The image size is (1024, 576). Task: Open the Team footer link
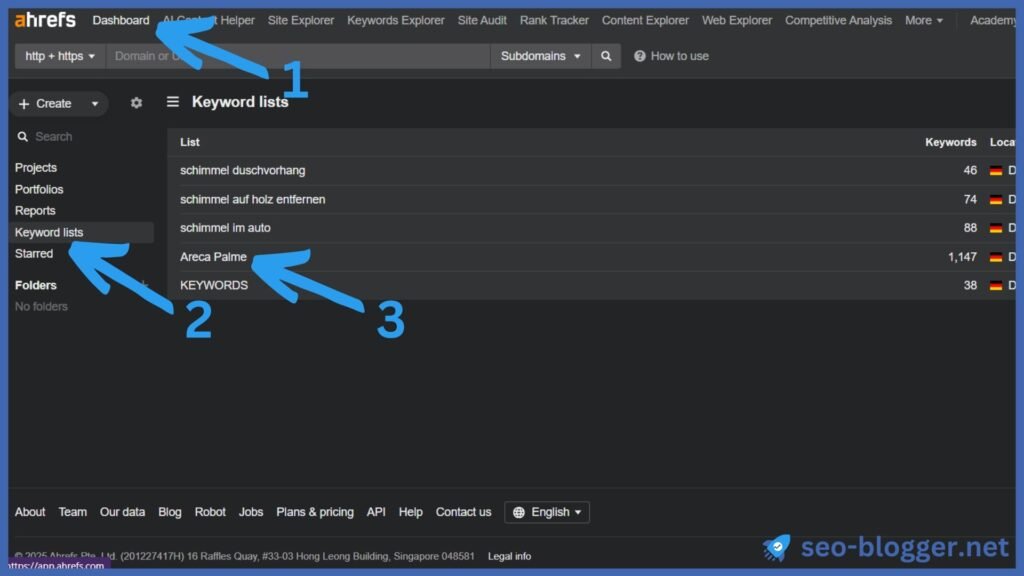pyautogui.click(x=72, y=513)
